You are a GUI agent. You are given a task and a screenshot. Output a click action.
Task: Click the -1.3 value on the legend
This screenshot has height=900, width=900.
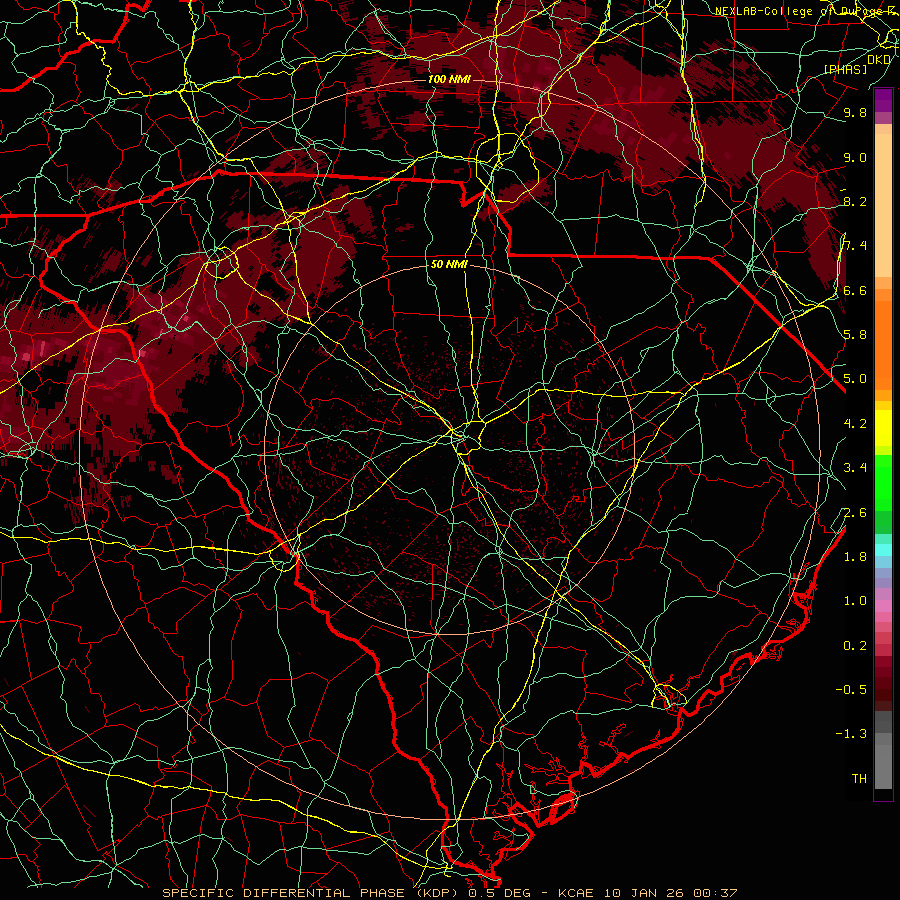coord(851,734)
